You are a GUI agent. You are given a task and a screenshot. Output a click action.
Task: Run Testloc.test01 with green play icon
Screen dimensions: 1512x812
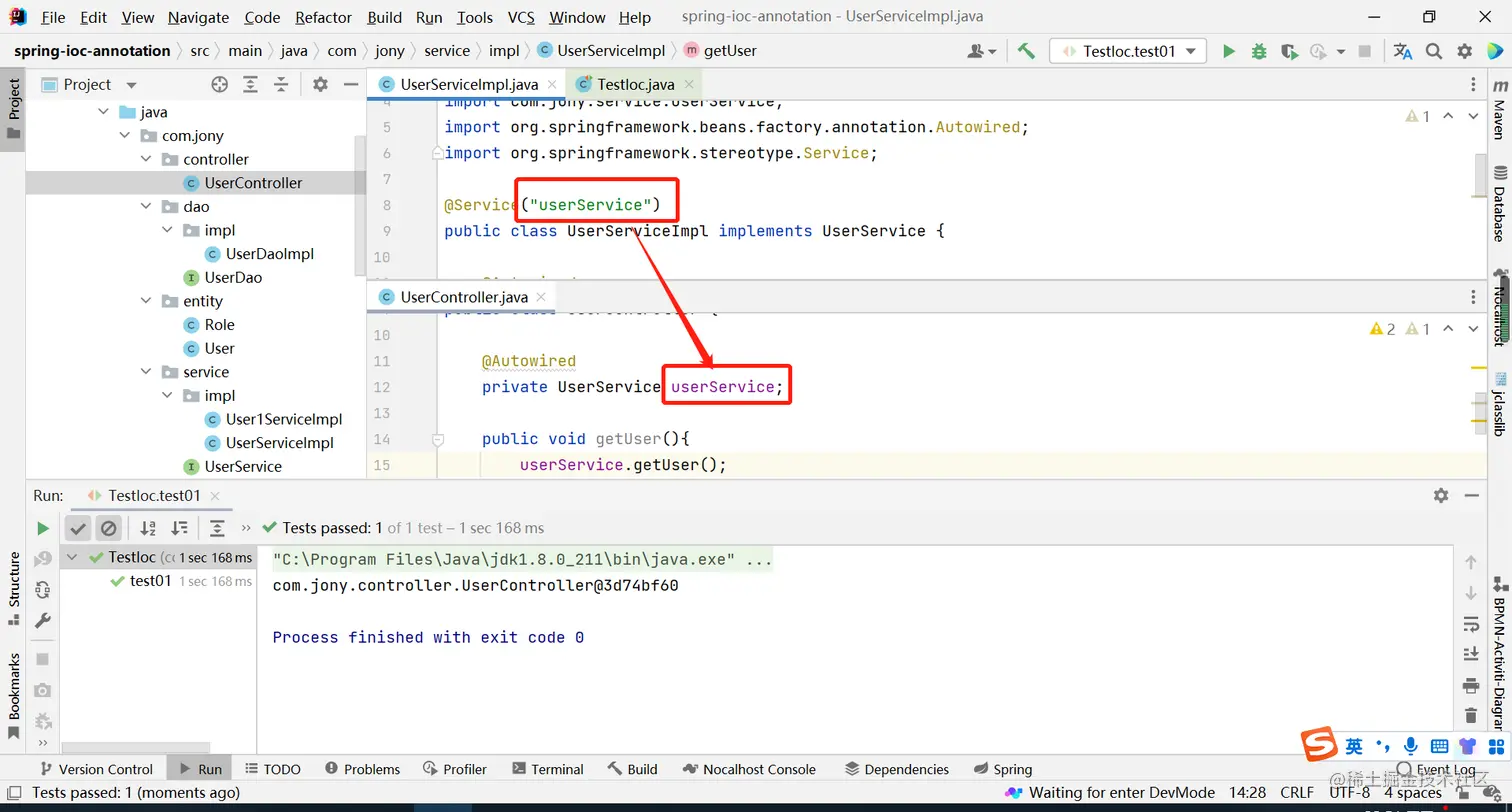(x=1229, y=51)
